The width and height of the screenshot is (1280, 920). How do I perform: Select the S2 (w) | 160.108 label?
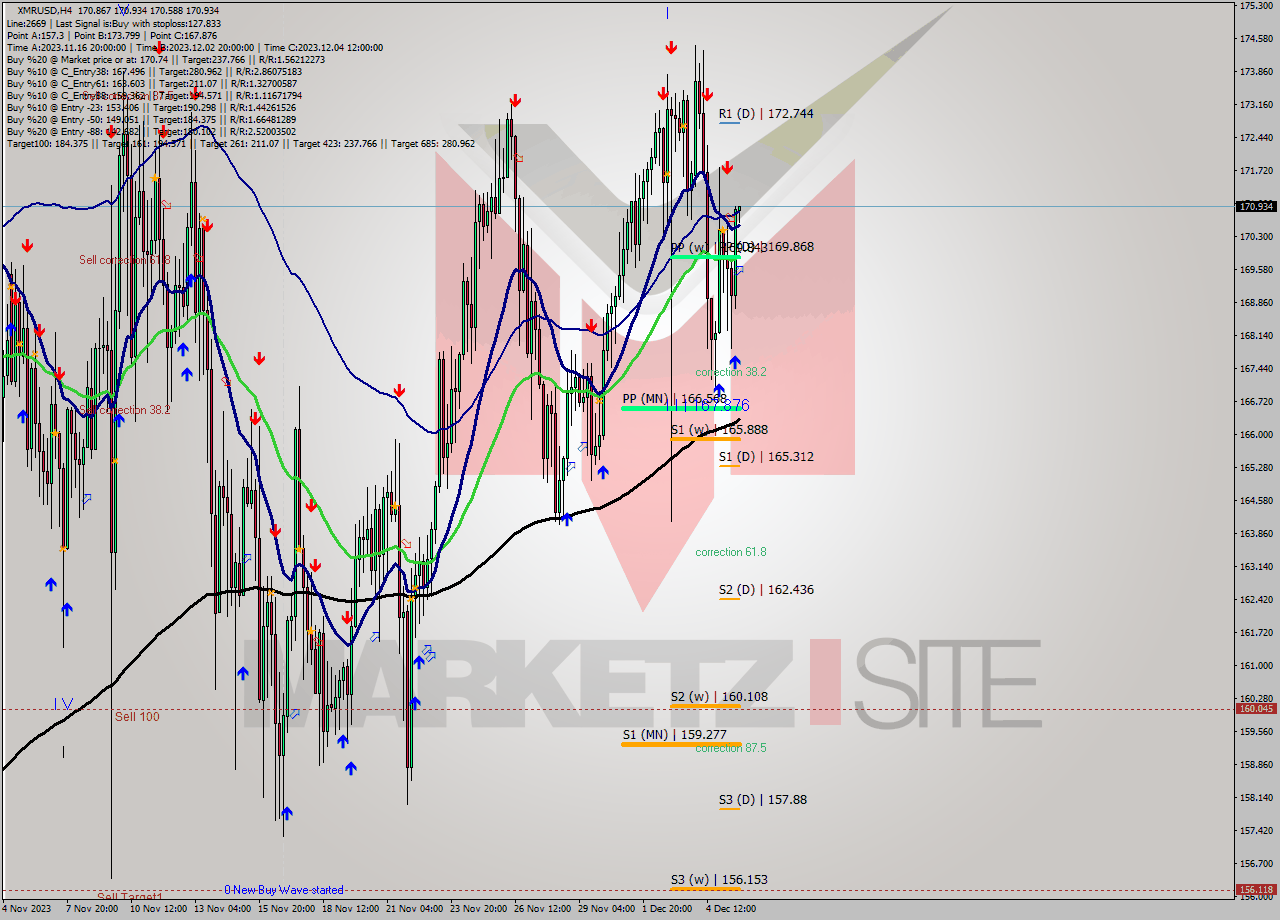719,696
